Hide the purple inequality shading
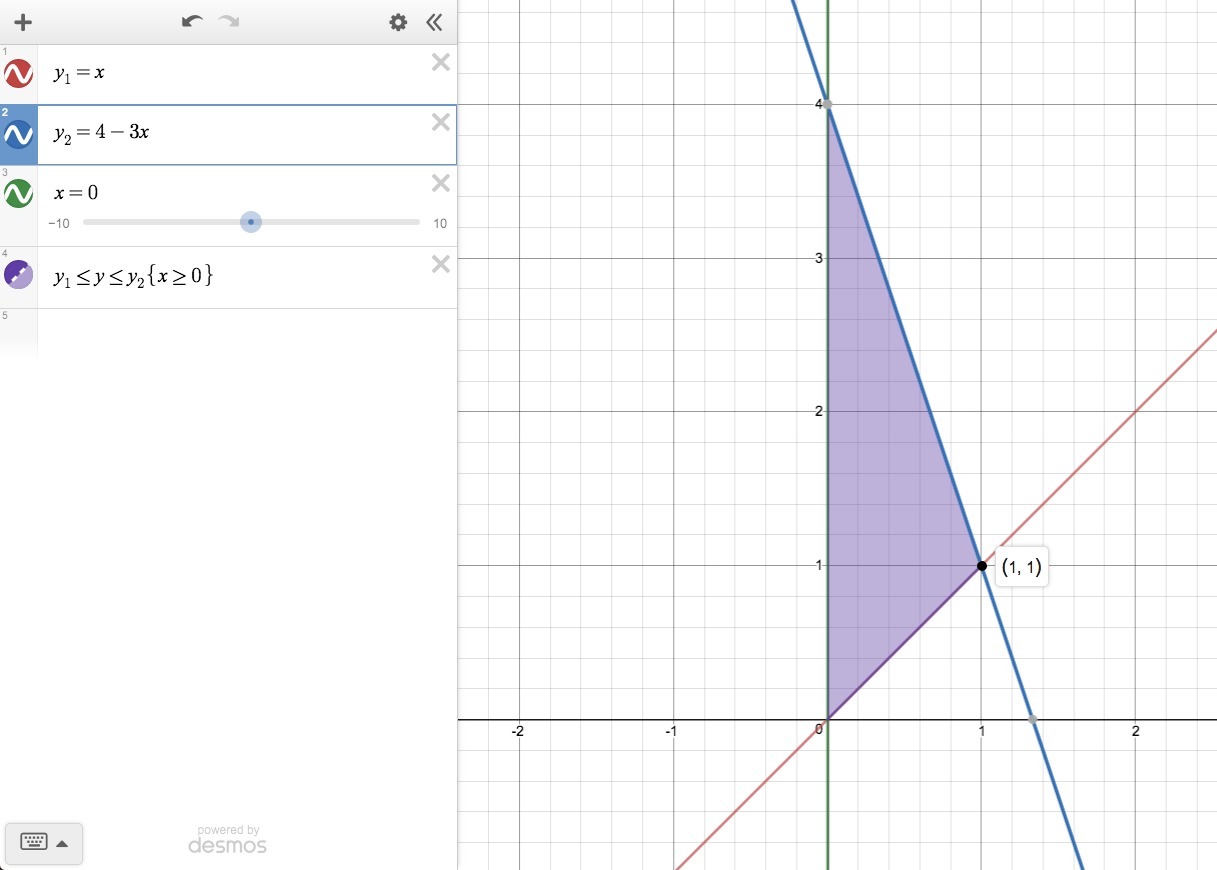1217x870 pixels. (19, 274)
